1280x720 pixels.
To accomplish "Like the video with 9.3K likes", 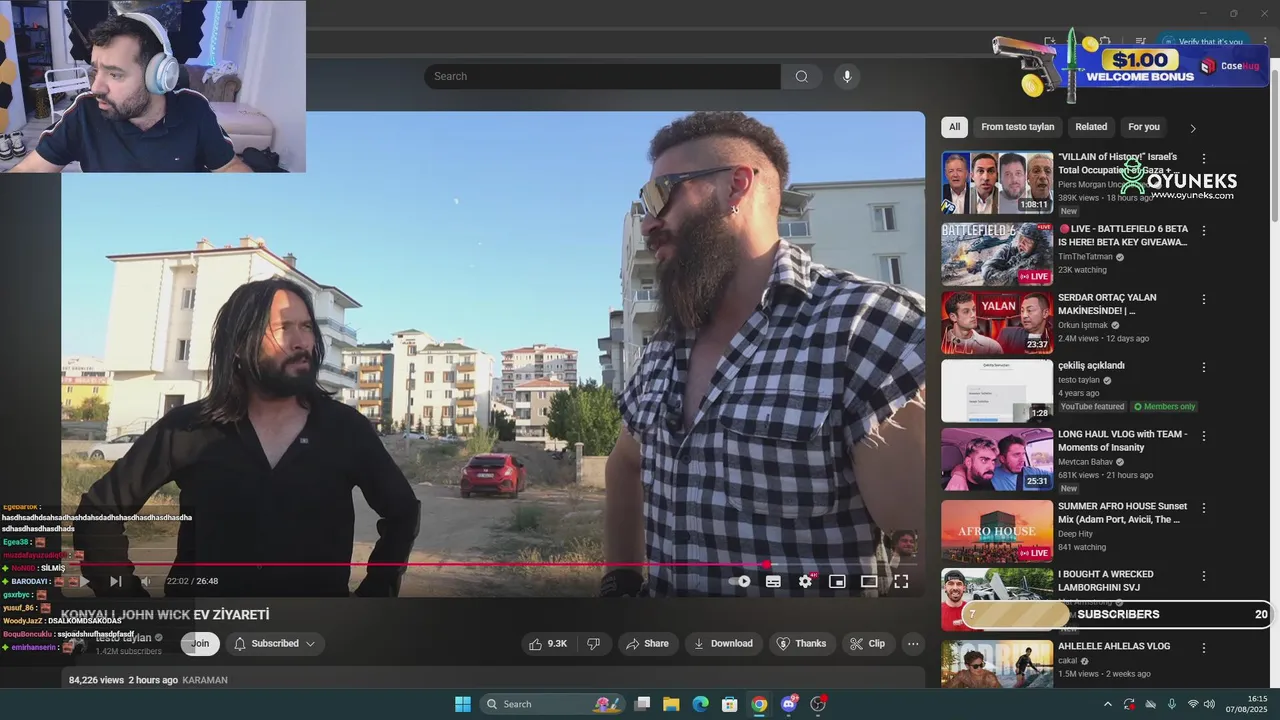I will click(548, 644).
